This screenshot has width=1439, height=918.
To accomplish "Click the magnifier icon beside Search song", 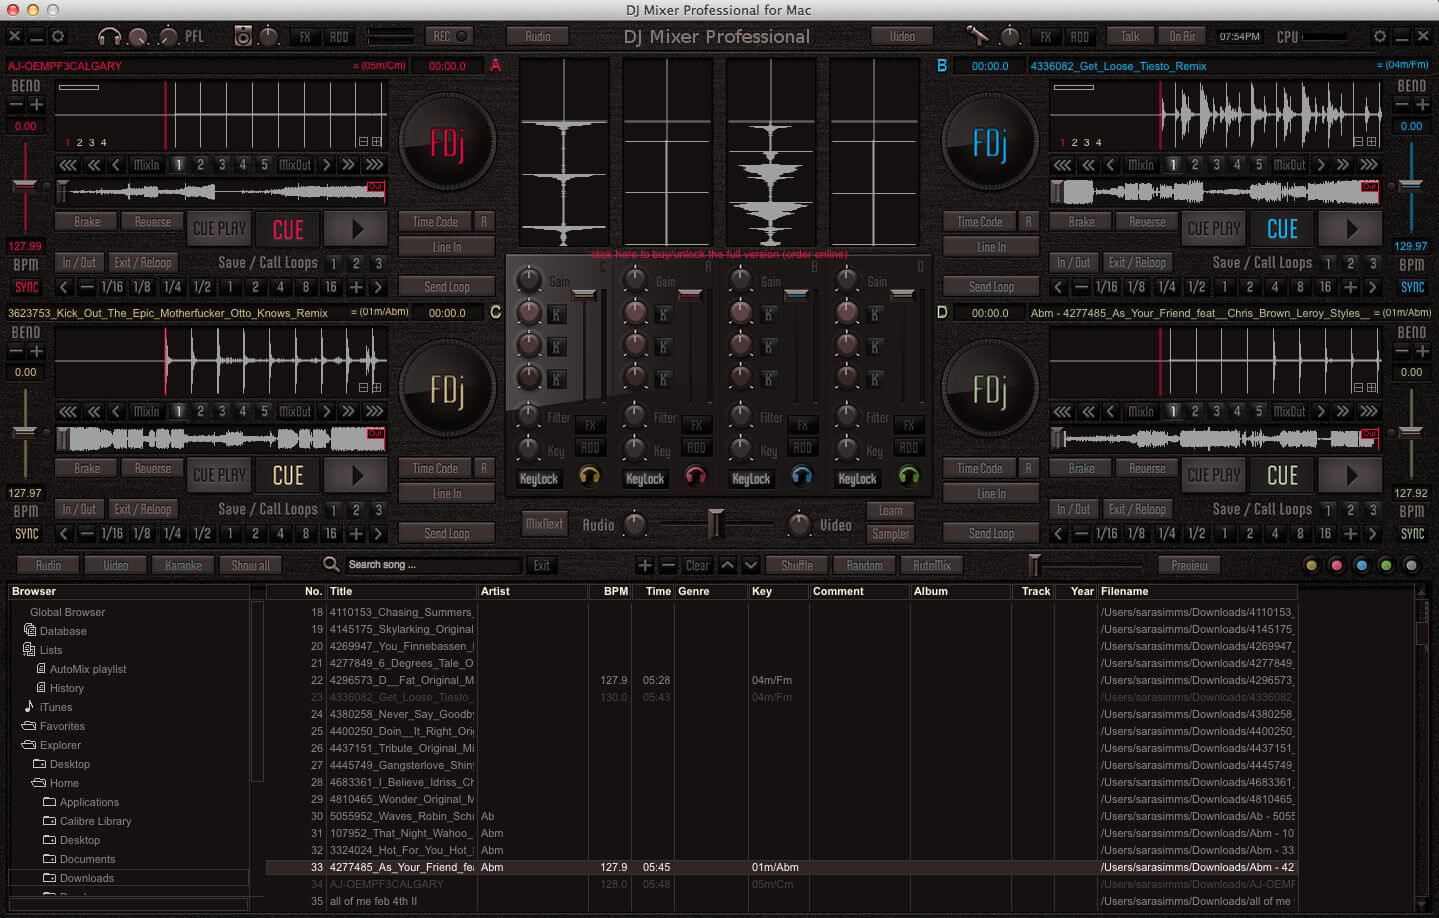I will 331,565.
